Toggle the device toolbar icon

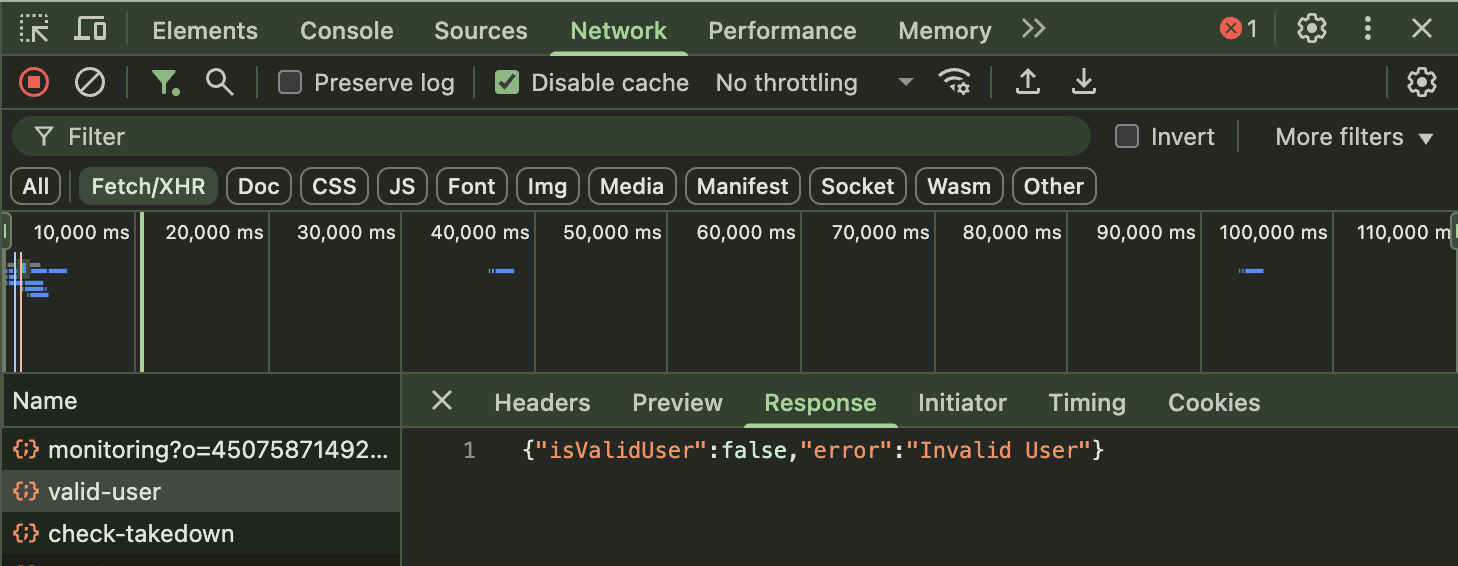click(90, 29)
